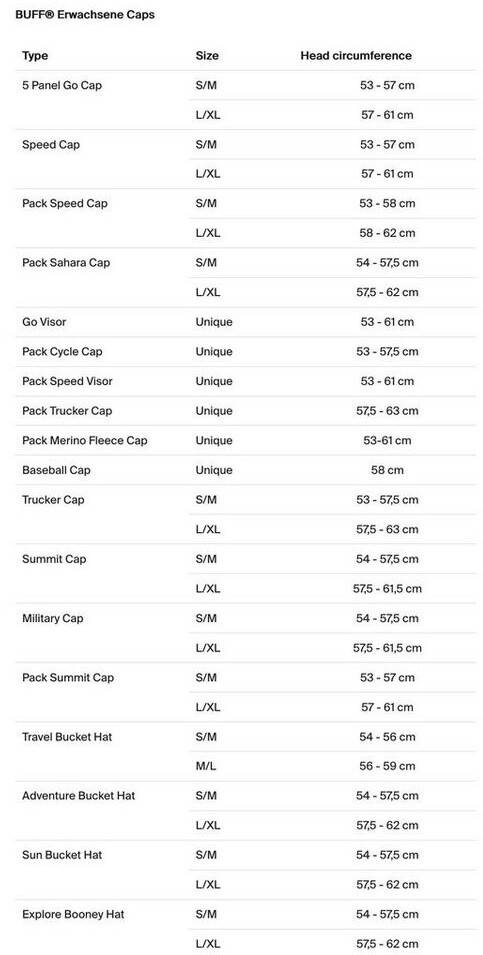Click the 'Pack Sahara Cap' label
The width and height of the screenshot is (483, 955).
[66, 263]
